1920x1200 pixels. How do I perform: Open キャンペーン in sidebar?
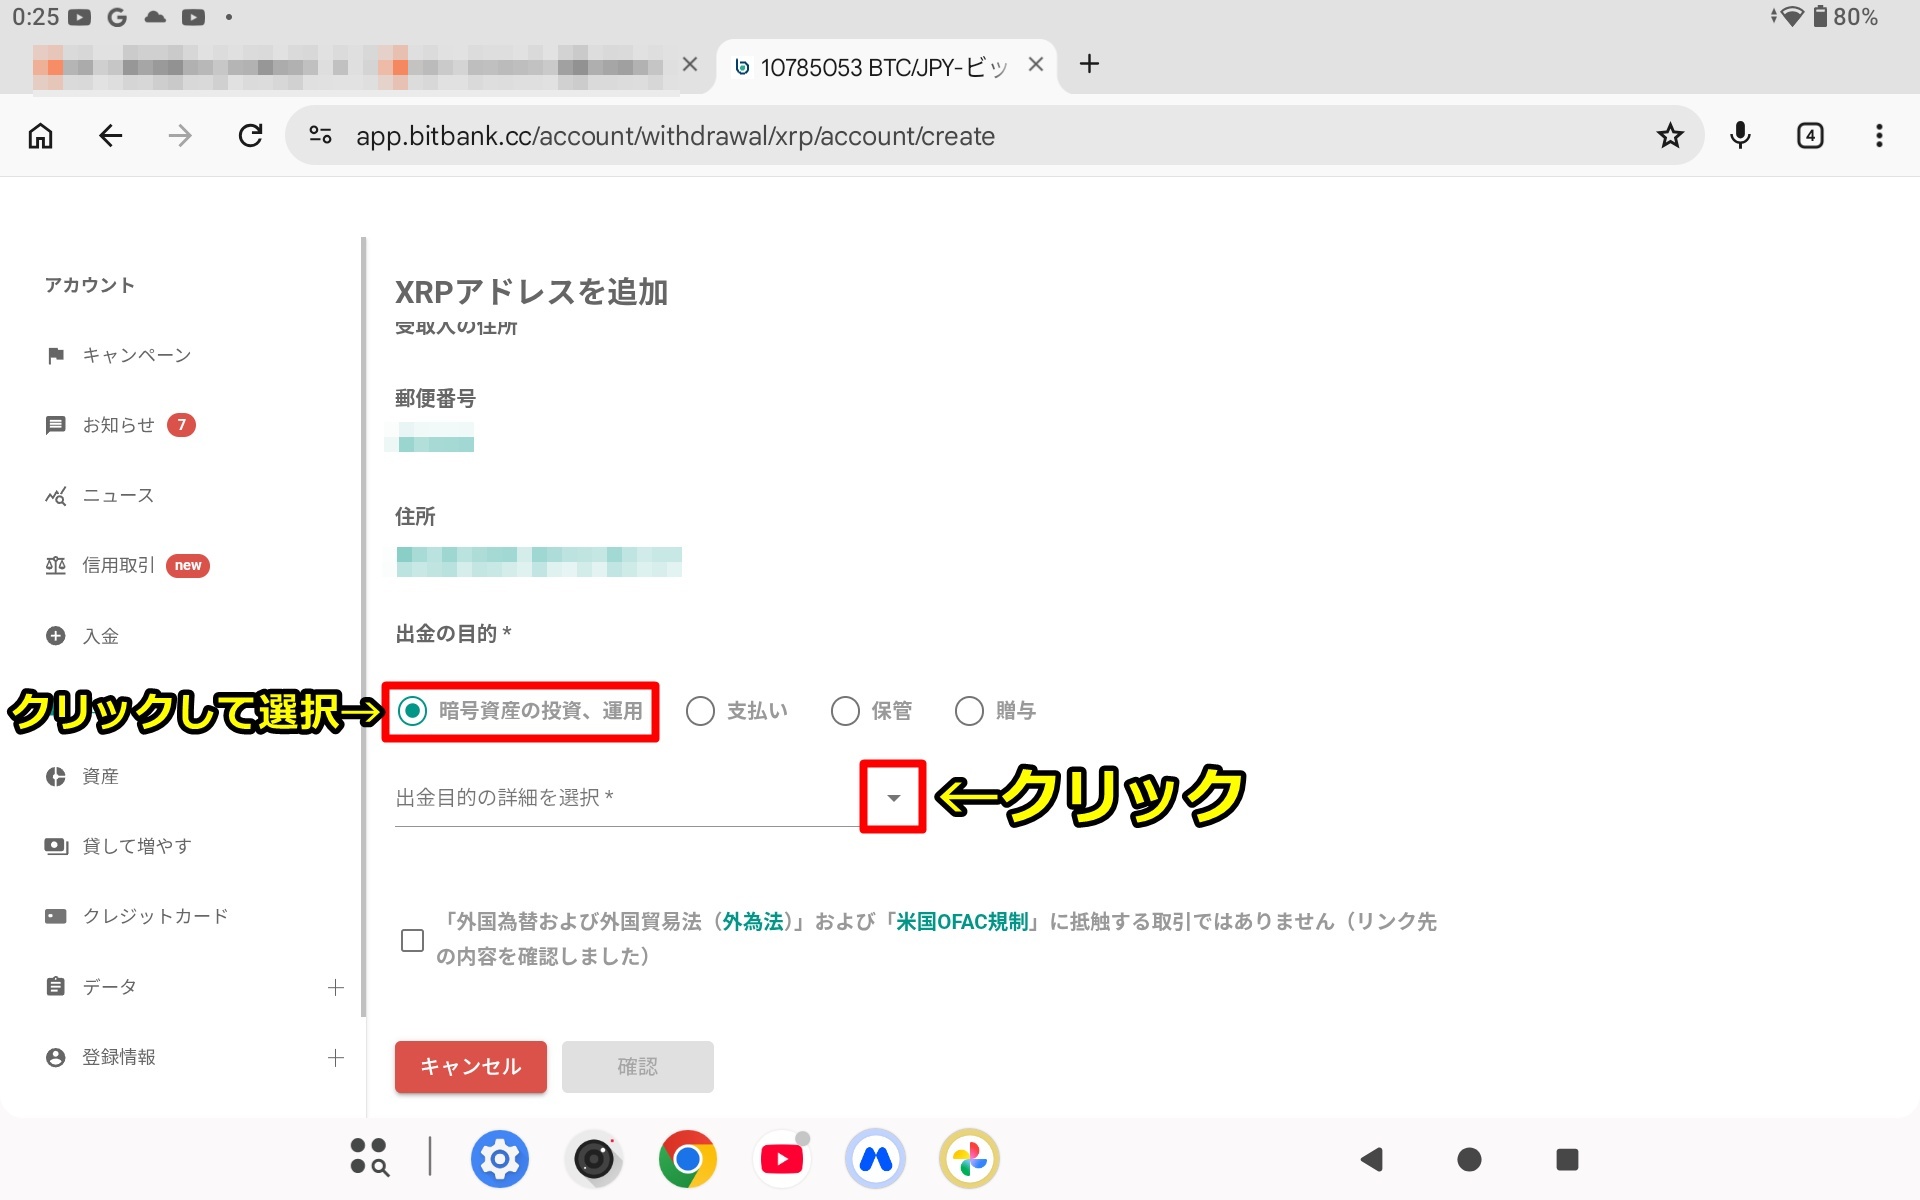point(136,355)
